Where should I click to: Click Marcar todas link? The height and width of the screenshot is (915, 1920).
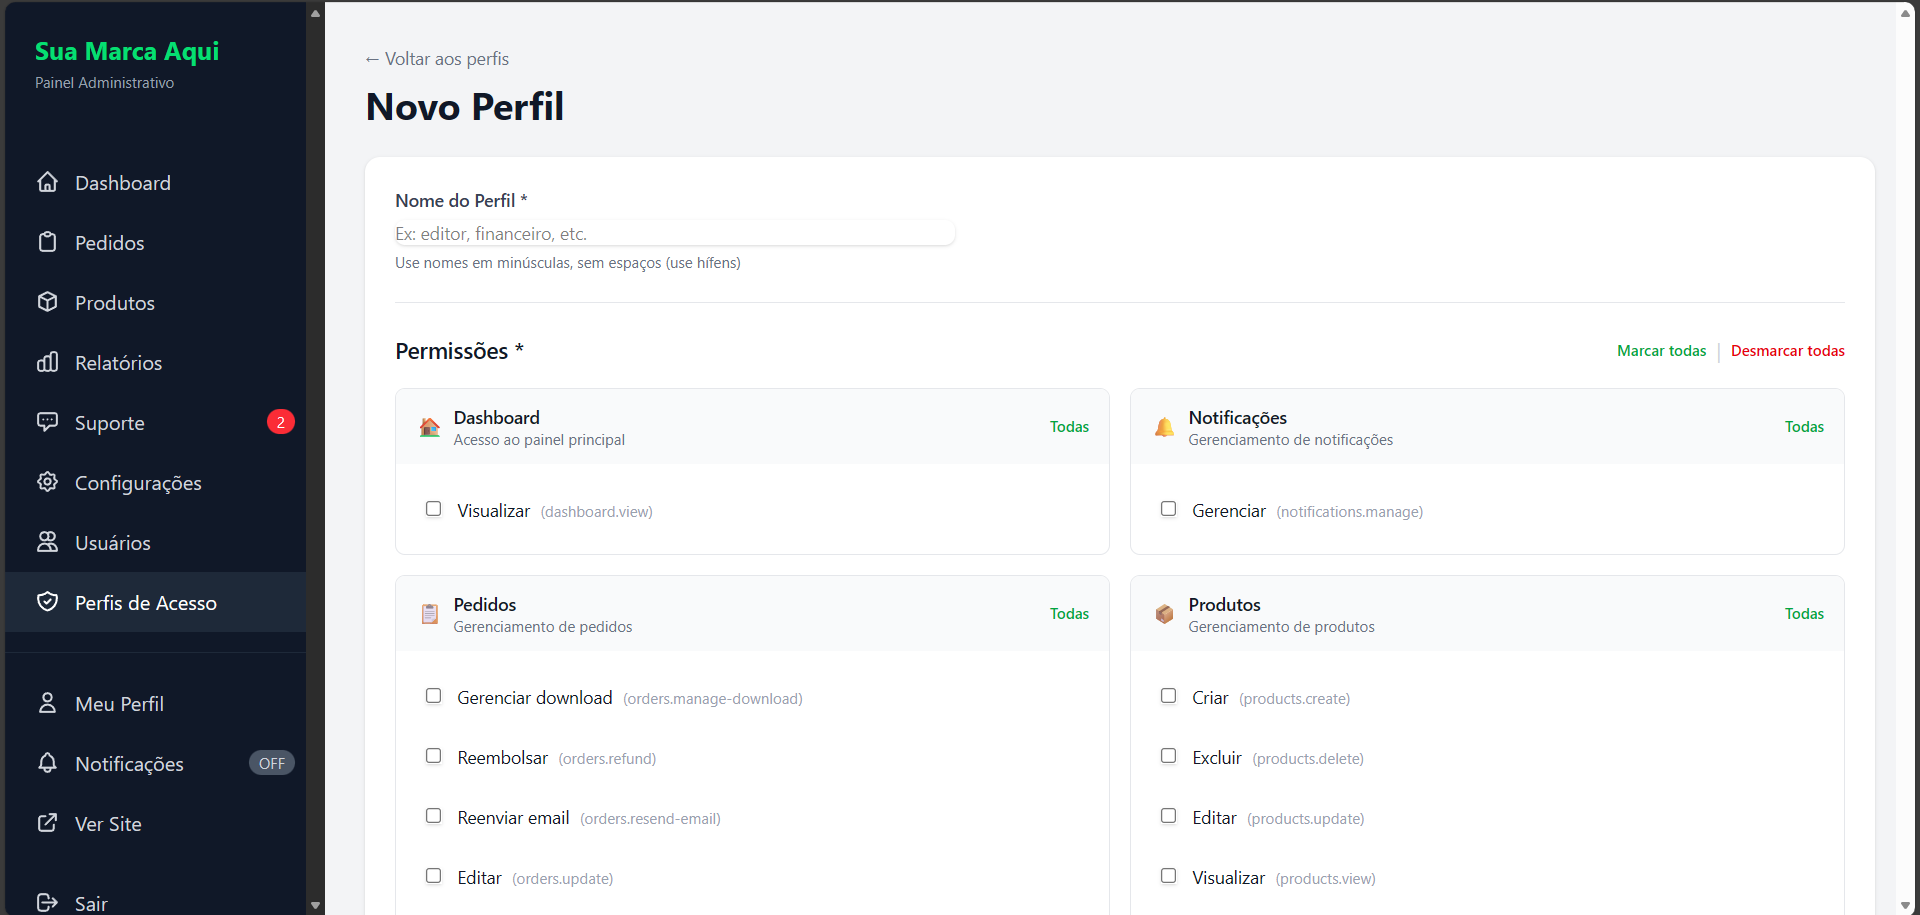tap(1661, 351)
